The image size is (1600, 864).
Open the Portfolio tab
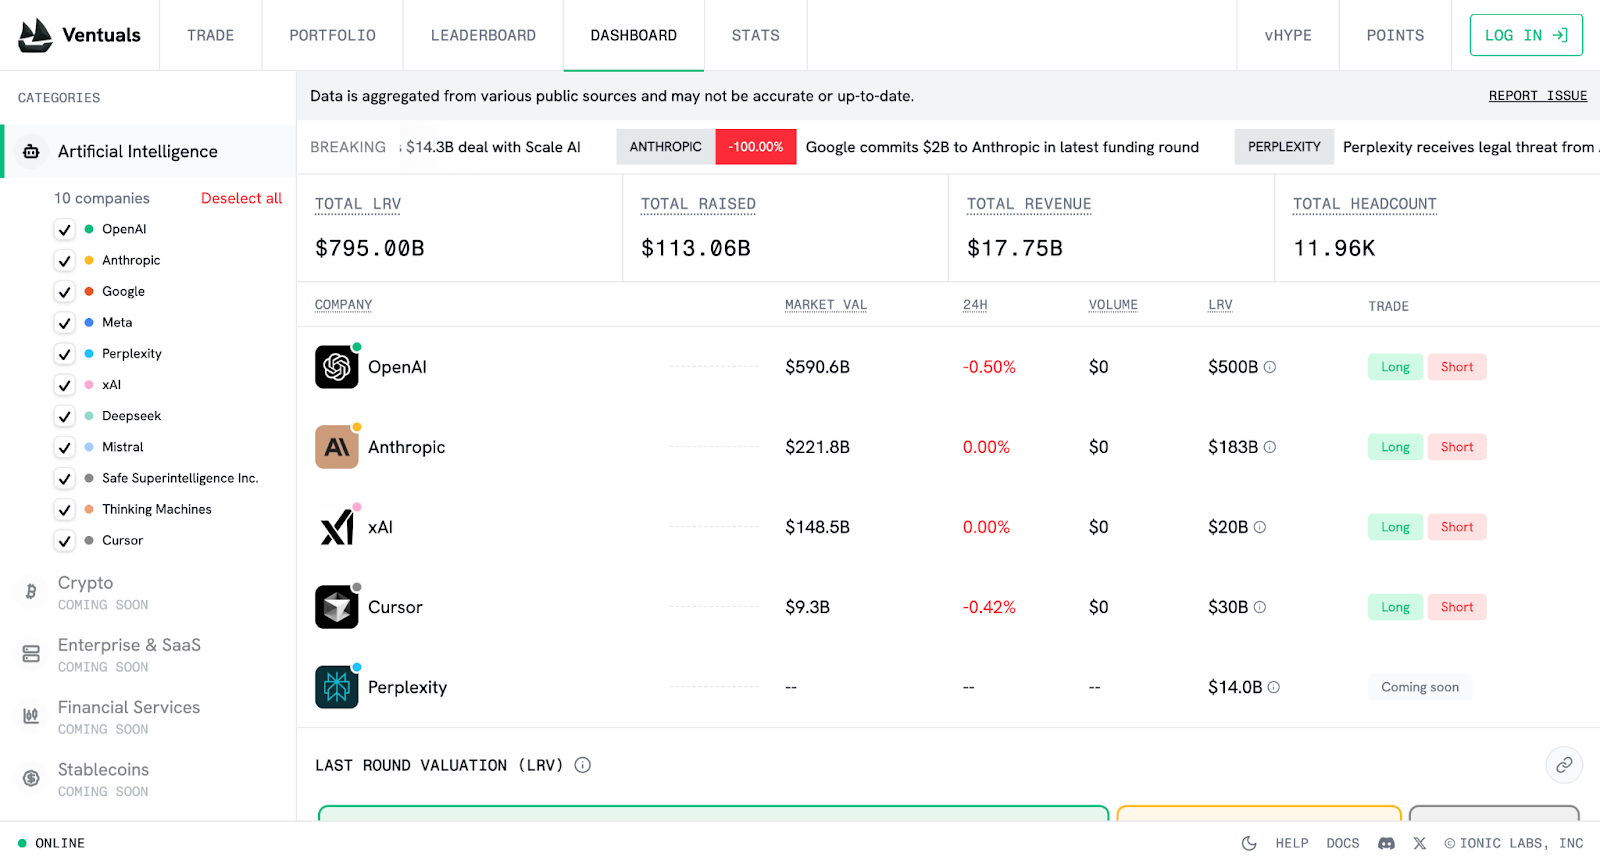point(332,35)
